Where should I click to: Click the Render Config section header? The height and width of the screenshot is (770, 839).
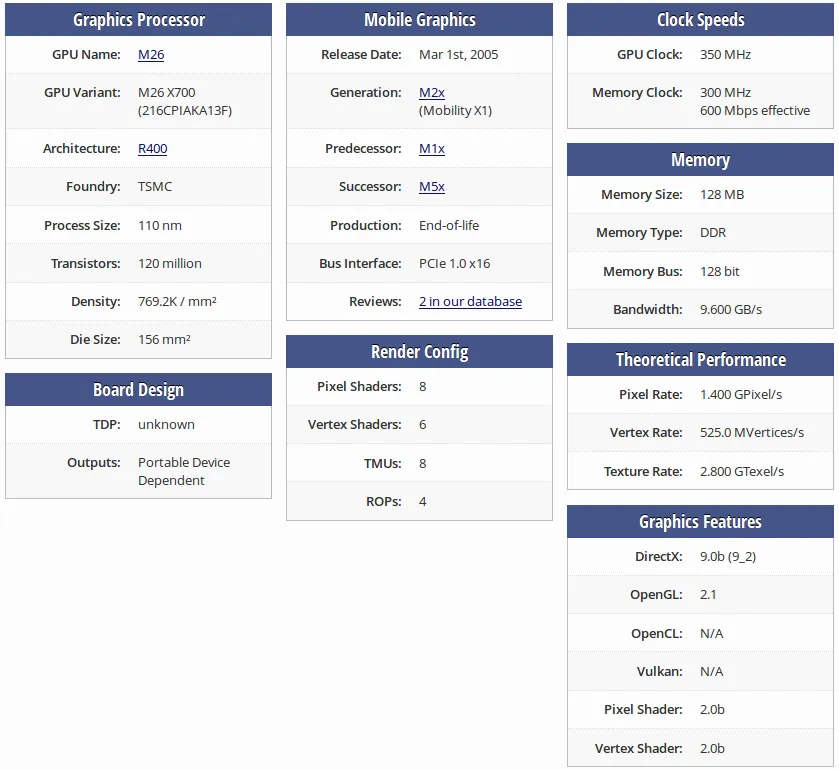(420, 352)
